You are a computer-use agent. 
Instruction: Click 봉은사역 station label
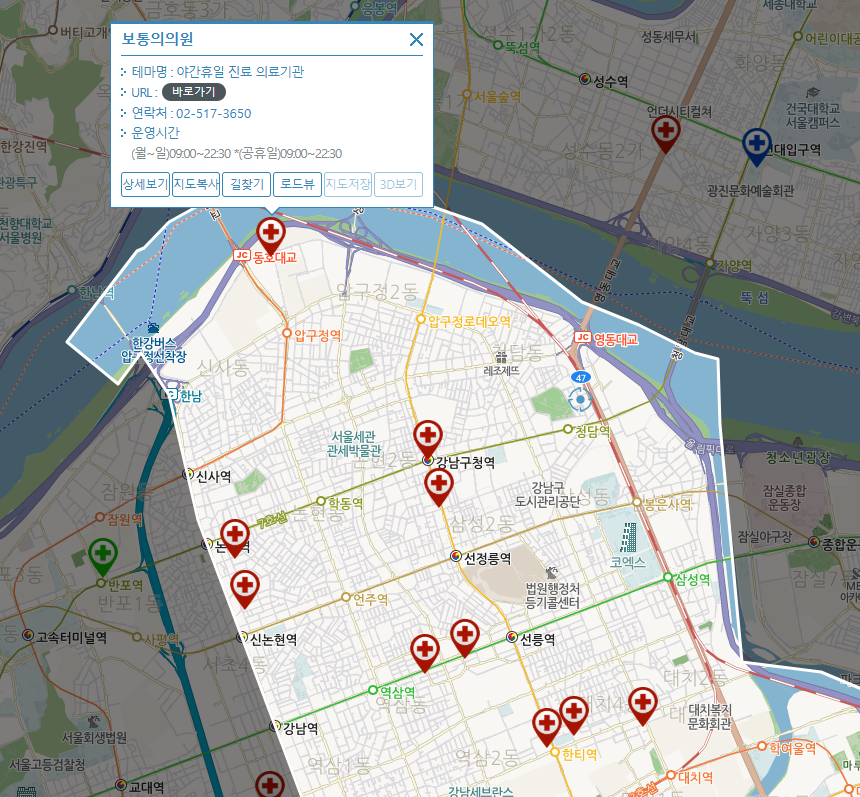(668, 504)
